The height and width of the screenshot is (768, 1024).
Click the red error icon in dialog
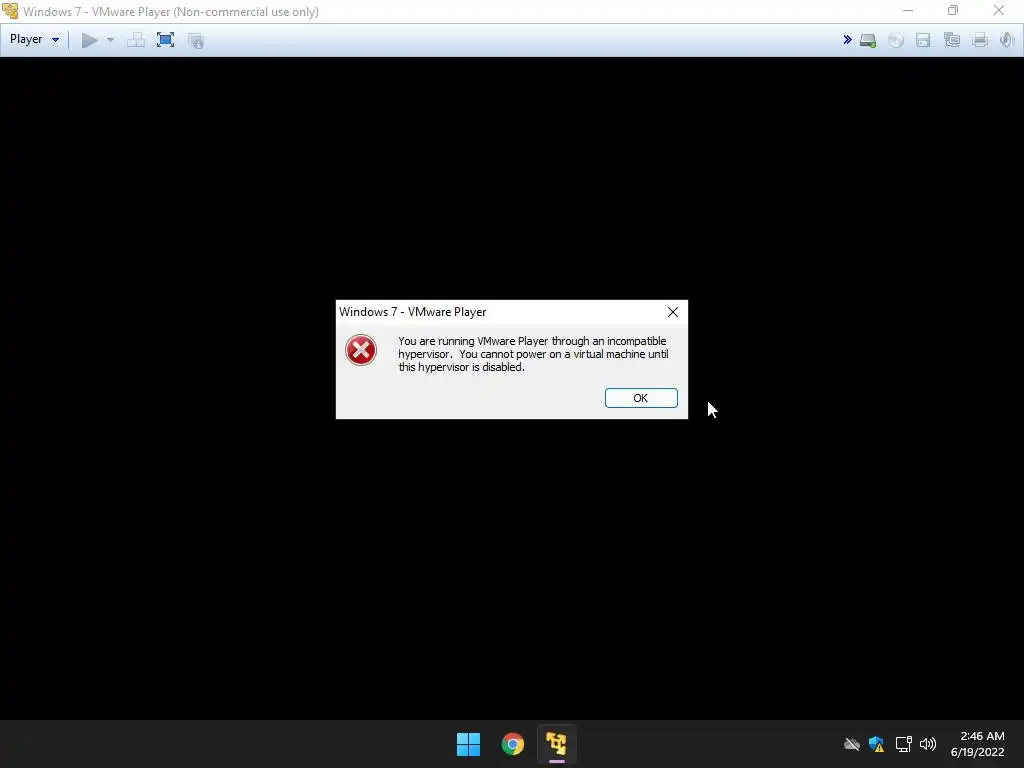tap(360, 350)
